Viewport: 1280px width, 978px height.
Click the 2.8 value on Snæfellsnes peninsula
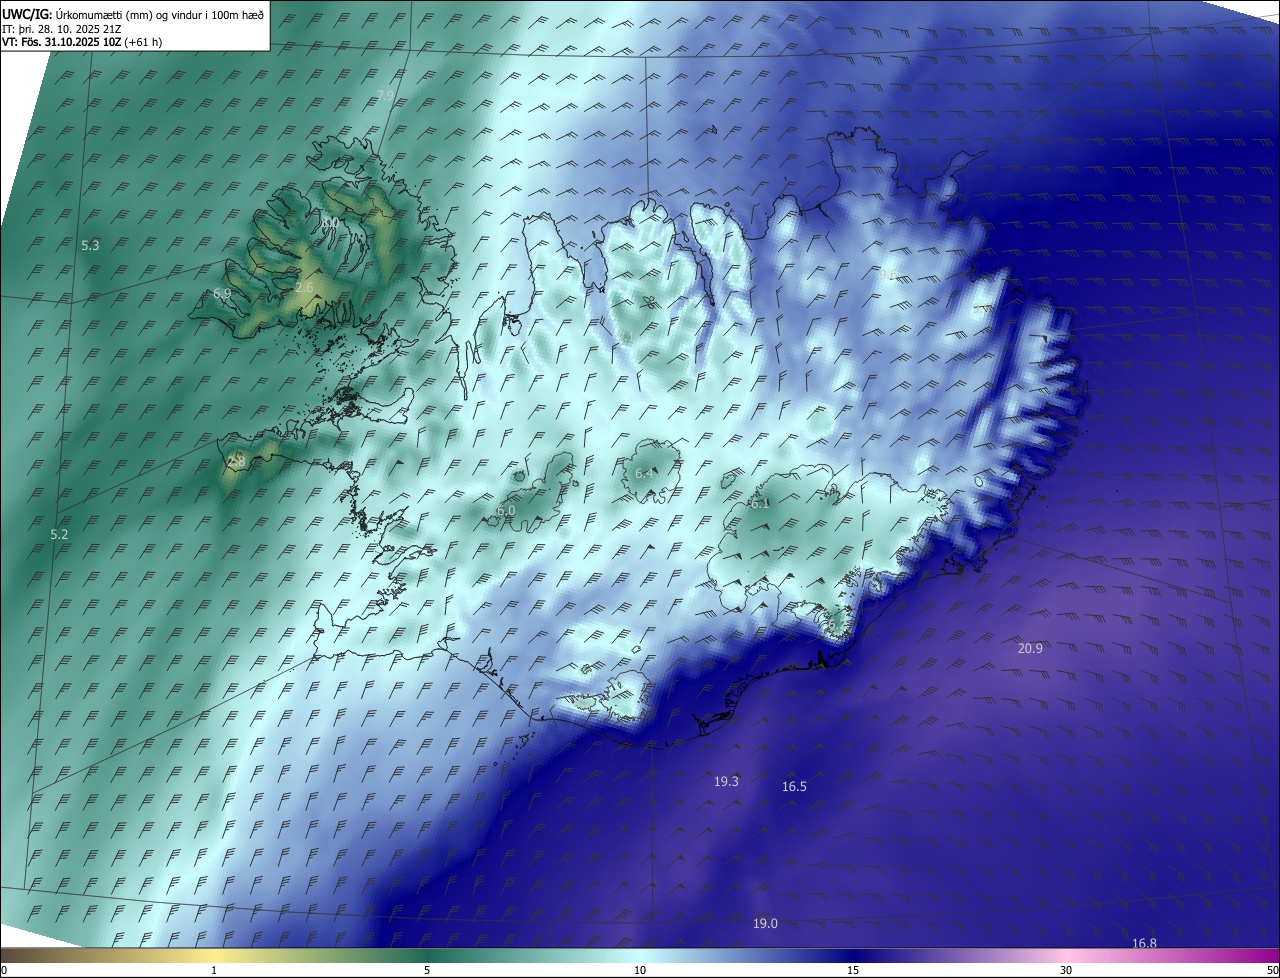click(236, 461)
